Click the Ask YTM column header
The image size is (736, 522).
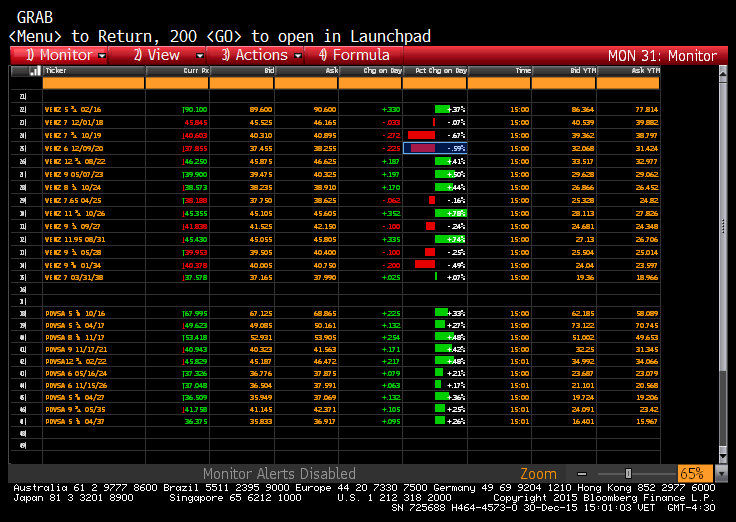pyautogui.click(x=629, y=71)
